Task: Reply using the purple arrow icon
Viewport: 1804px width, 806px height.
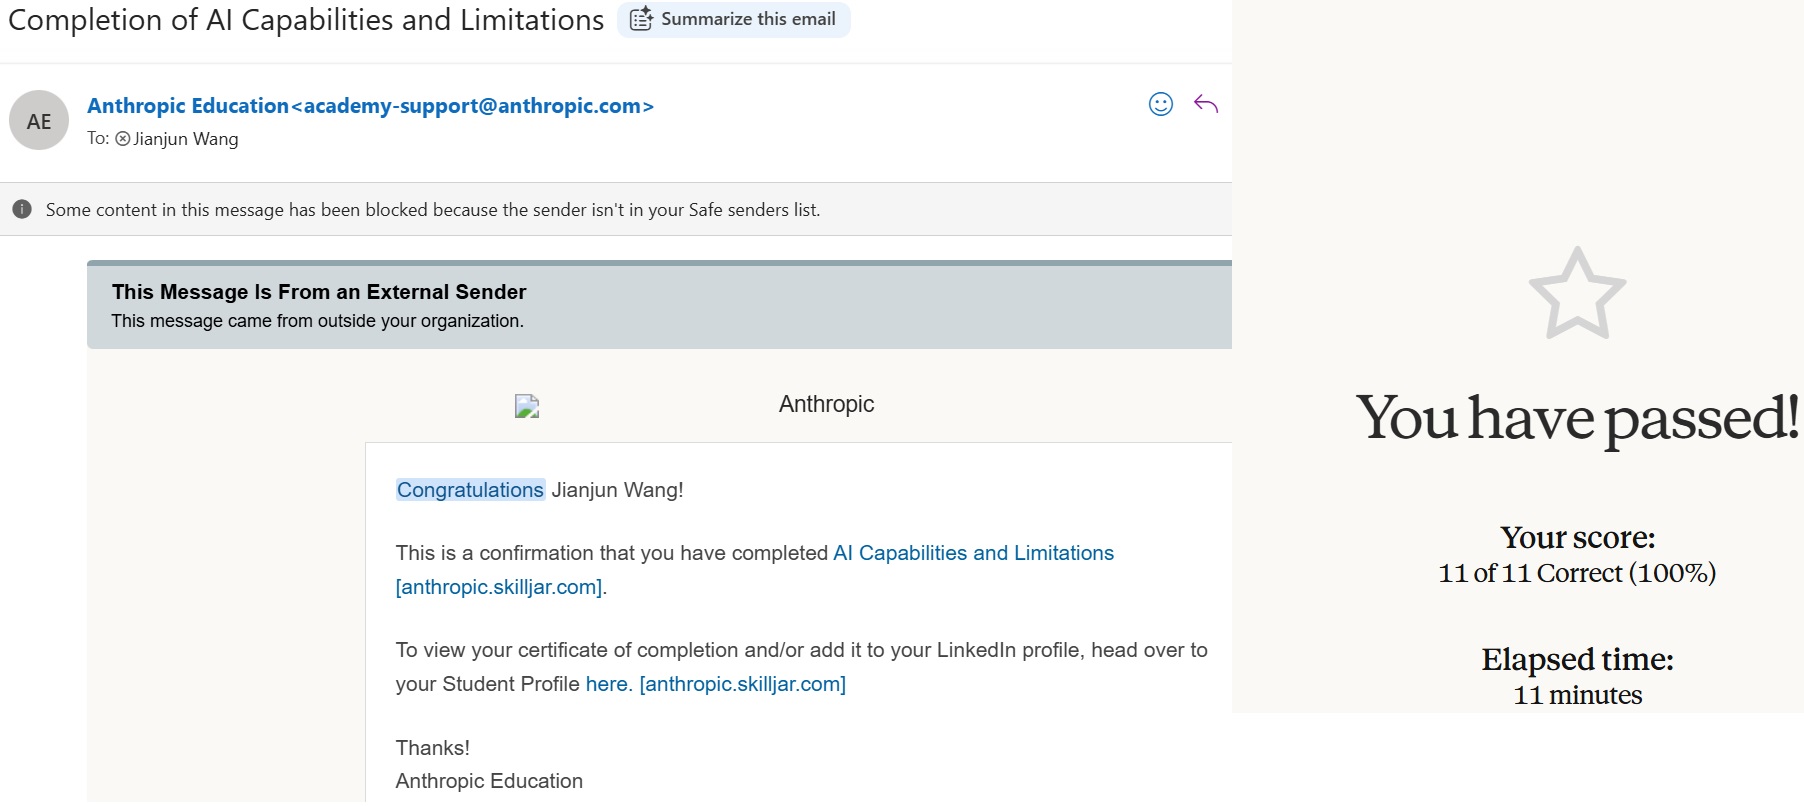Action: tap(1206, 104)
